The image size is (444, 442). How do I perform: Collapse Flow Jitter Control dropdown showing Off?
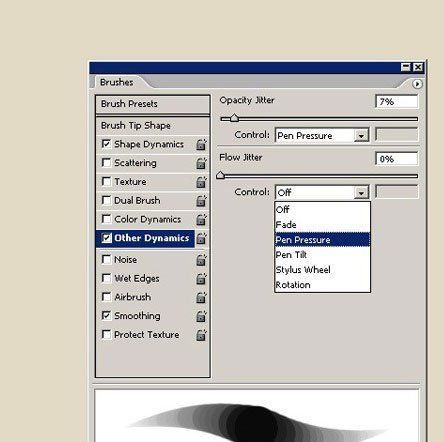pos(322,192)
